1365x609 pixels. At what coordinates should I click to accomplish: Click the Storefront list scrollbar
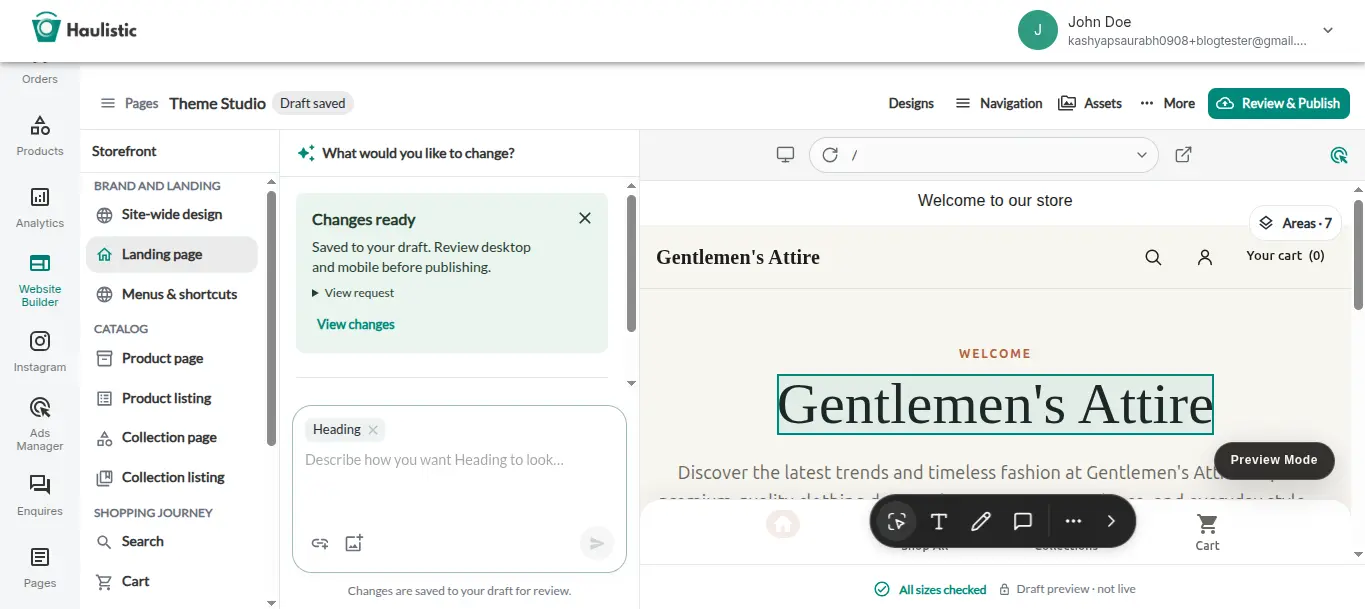click(x=271, y=318)
